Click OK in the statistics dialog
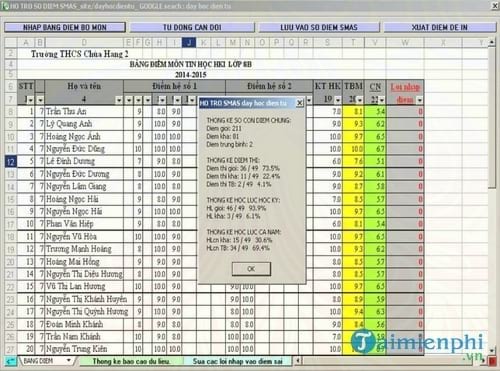The height and width of the screenshot is (371, 500). (x=251, y=269)
